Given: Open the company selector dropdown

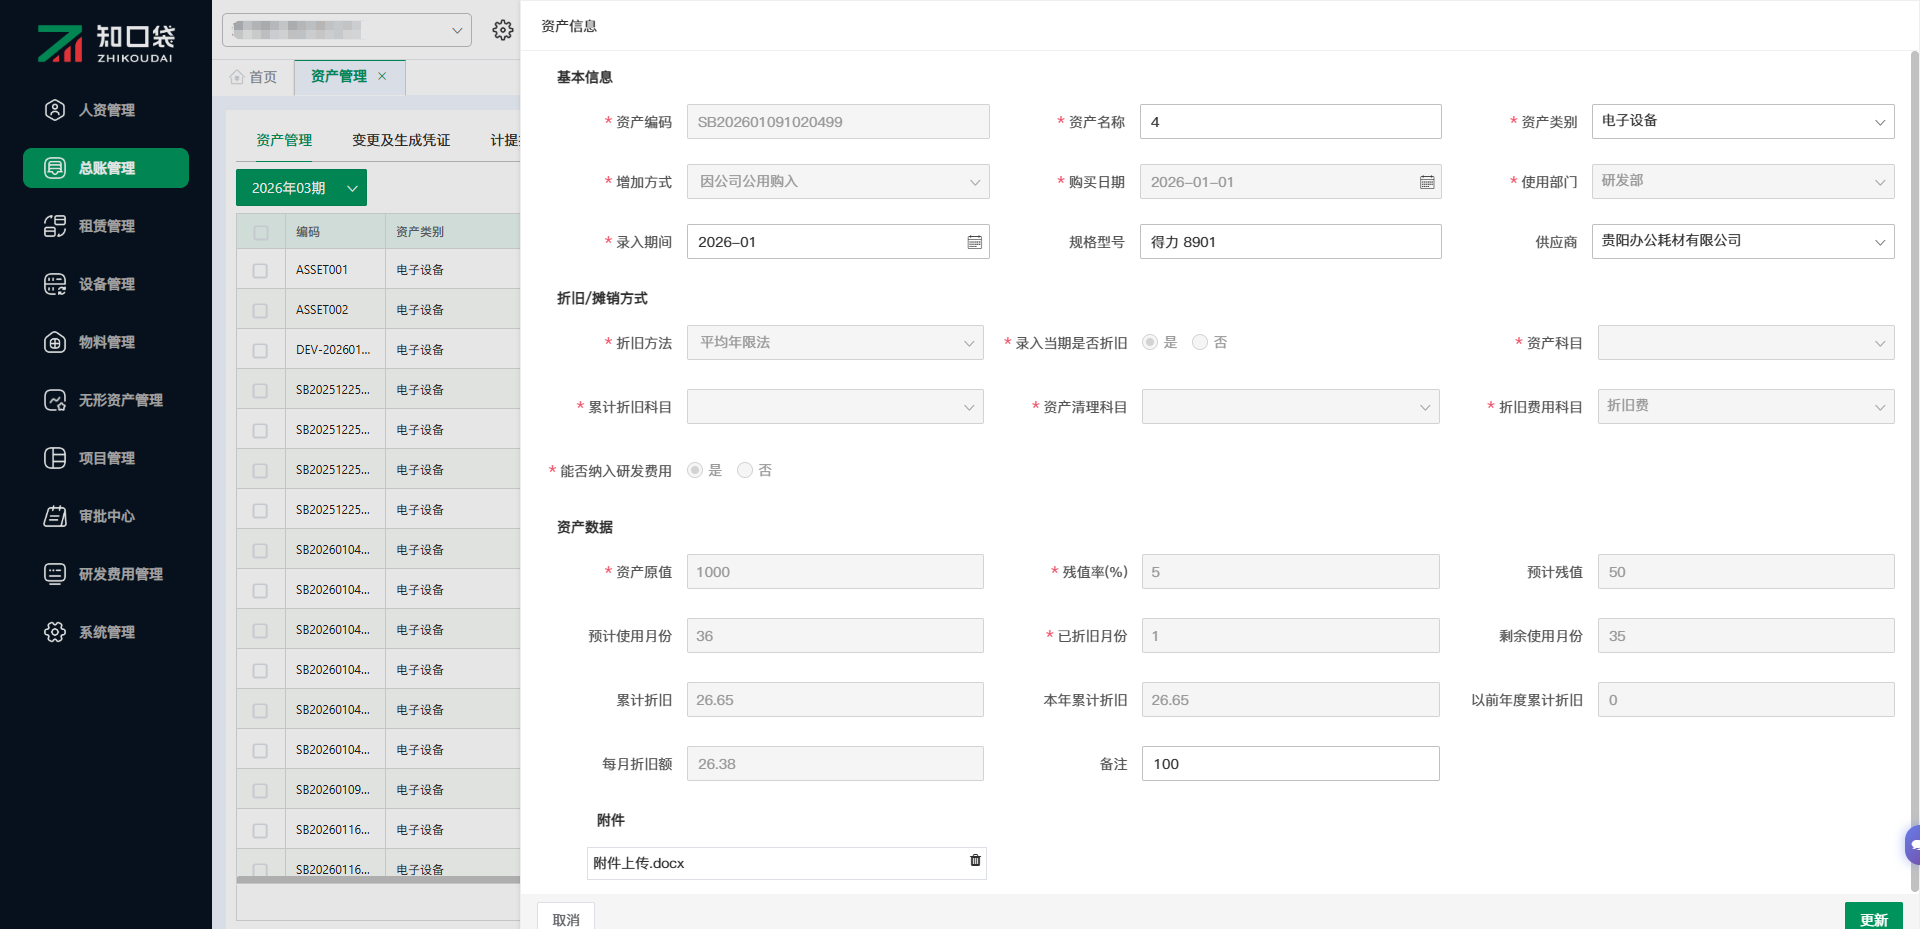Looking at the screenshot, I should click(347, 30).
